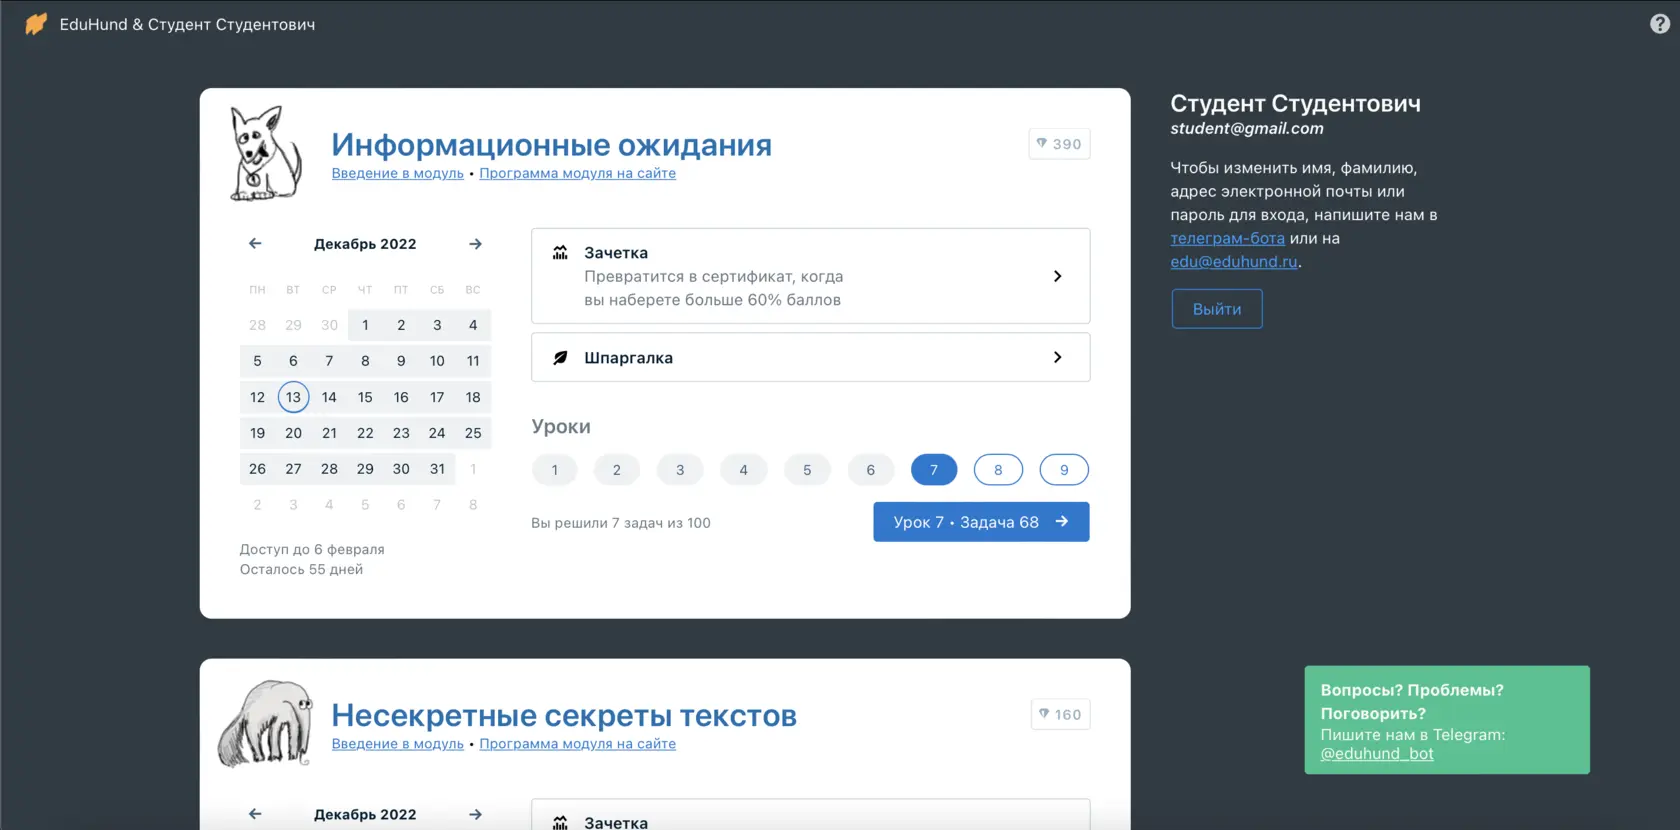Expand the Зачетка card chevron in first module
Image resolution: width=1680 pixels, height=830 pixels.
(x=1058, y=276)
